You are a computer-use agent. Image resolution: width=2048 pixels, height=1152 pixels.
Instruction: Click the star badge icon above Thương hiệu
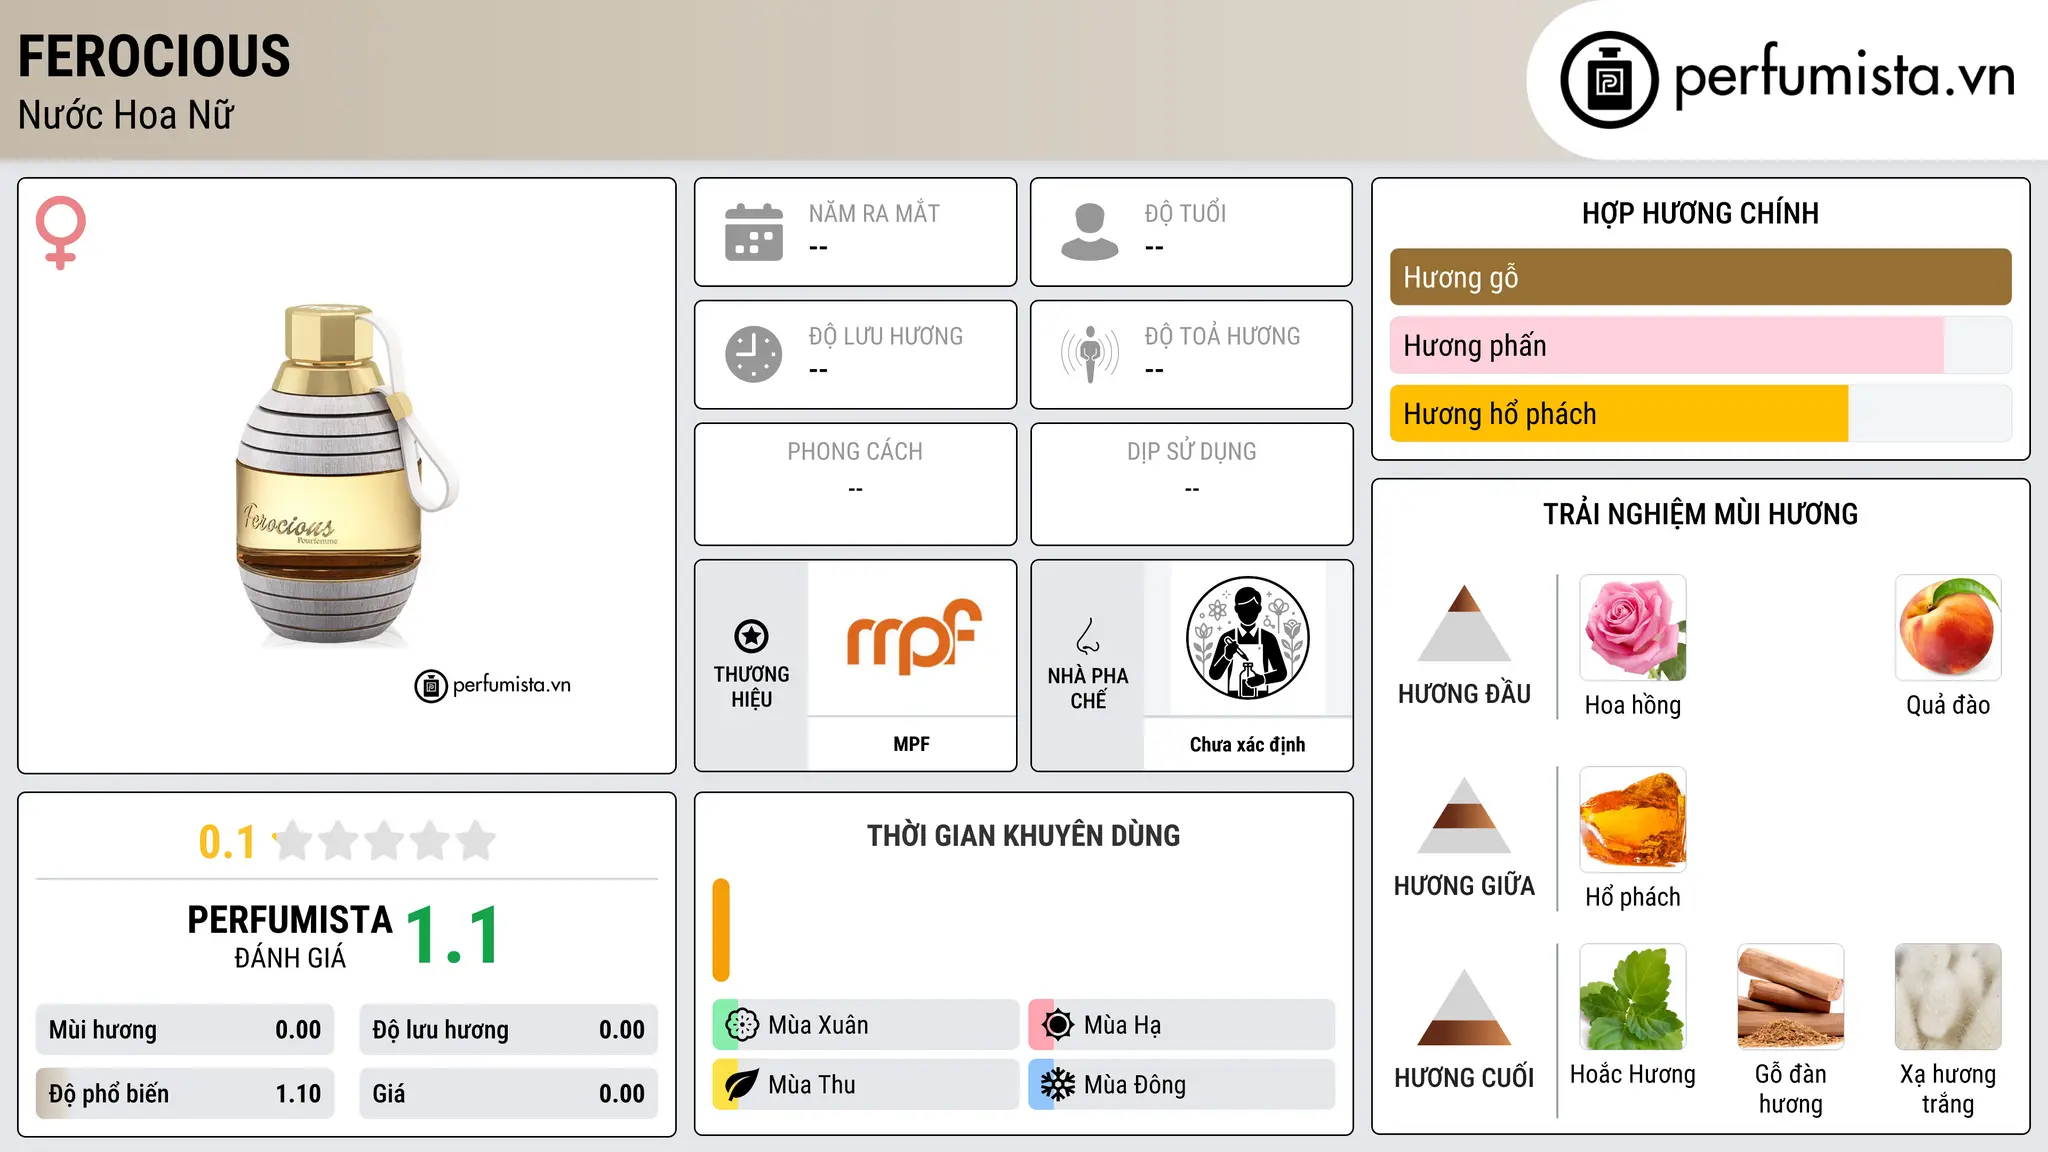point(751,636)
